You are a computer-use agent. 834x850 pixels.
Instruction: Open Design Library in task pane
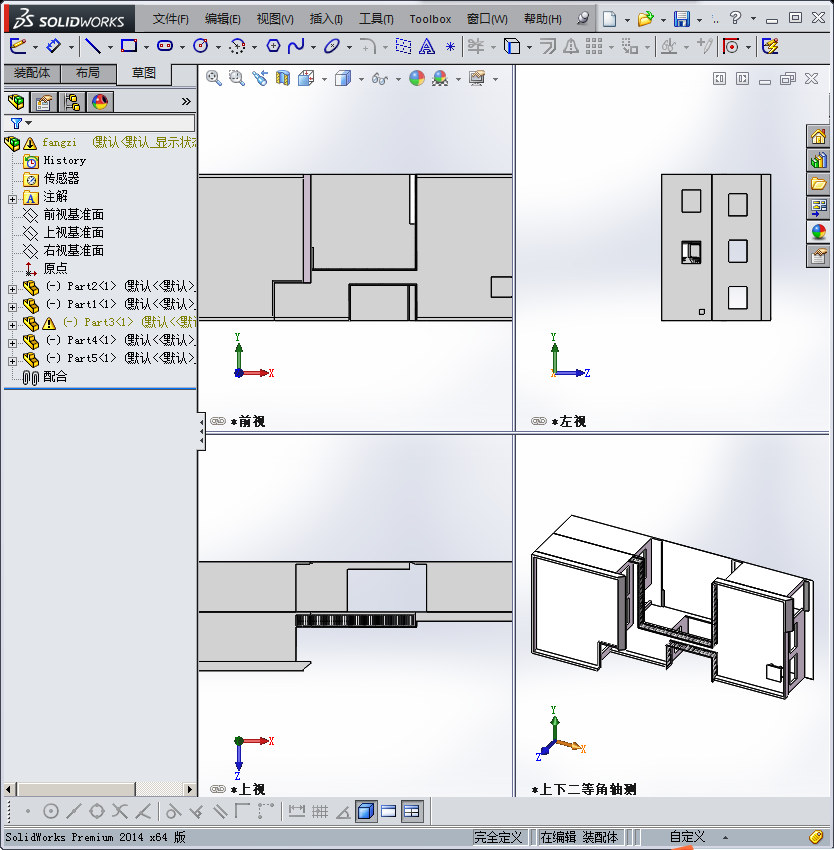(818, 160)
